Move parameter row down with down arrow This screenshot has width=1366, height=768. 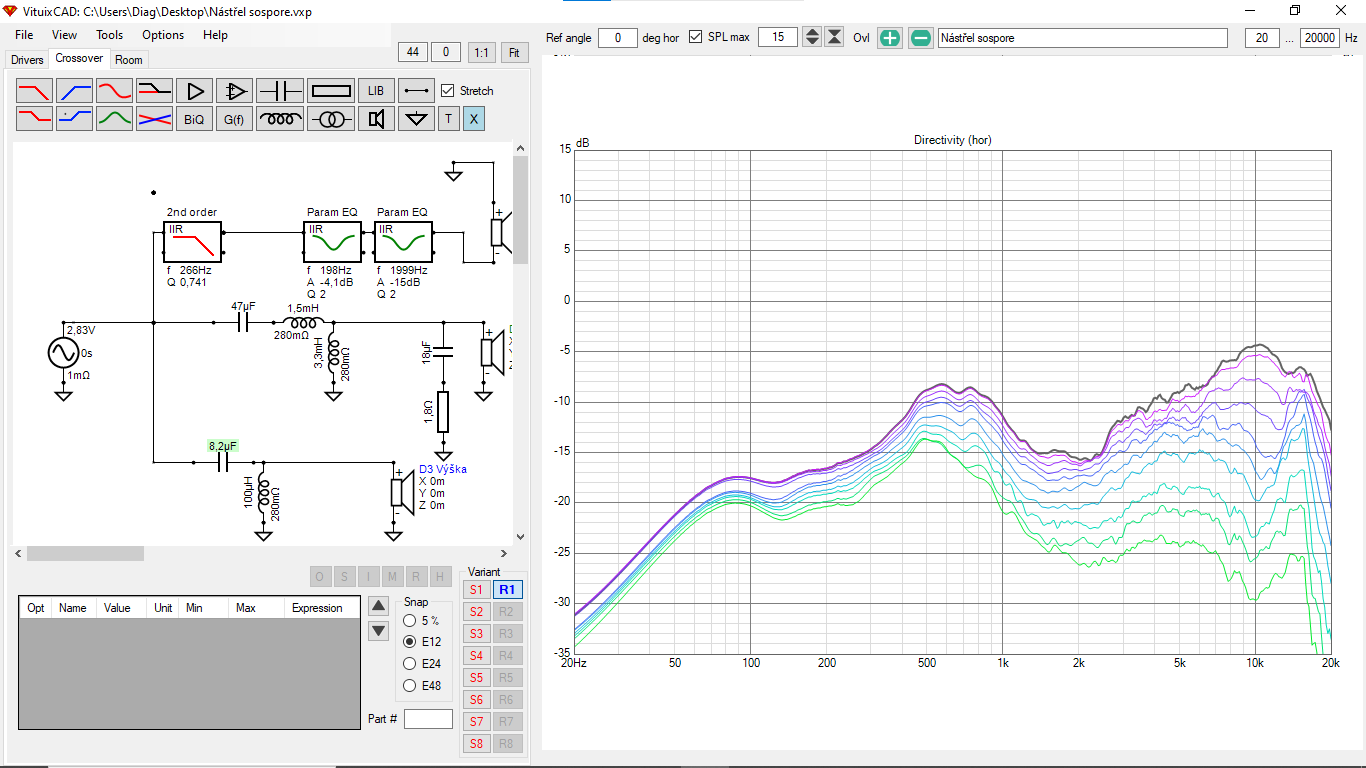tap(378, 631)
